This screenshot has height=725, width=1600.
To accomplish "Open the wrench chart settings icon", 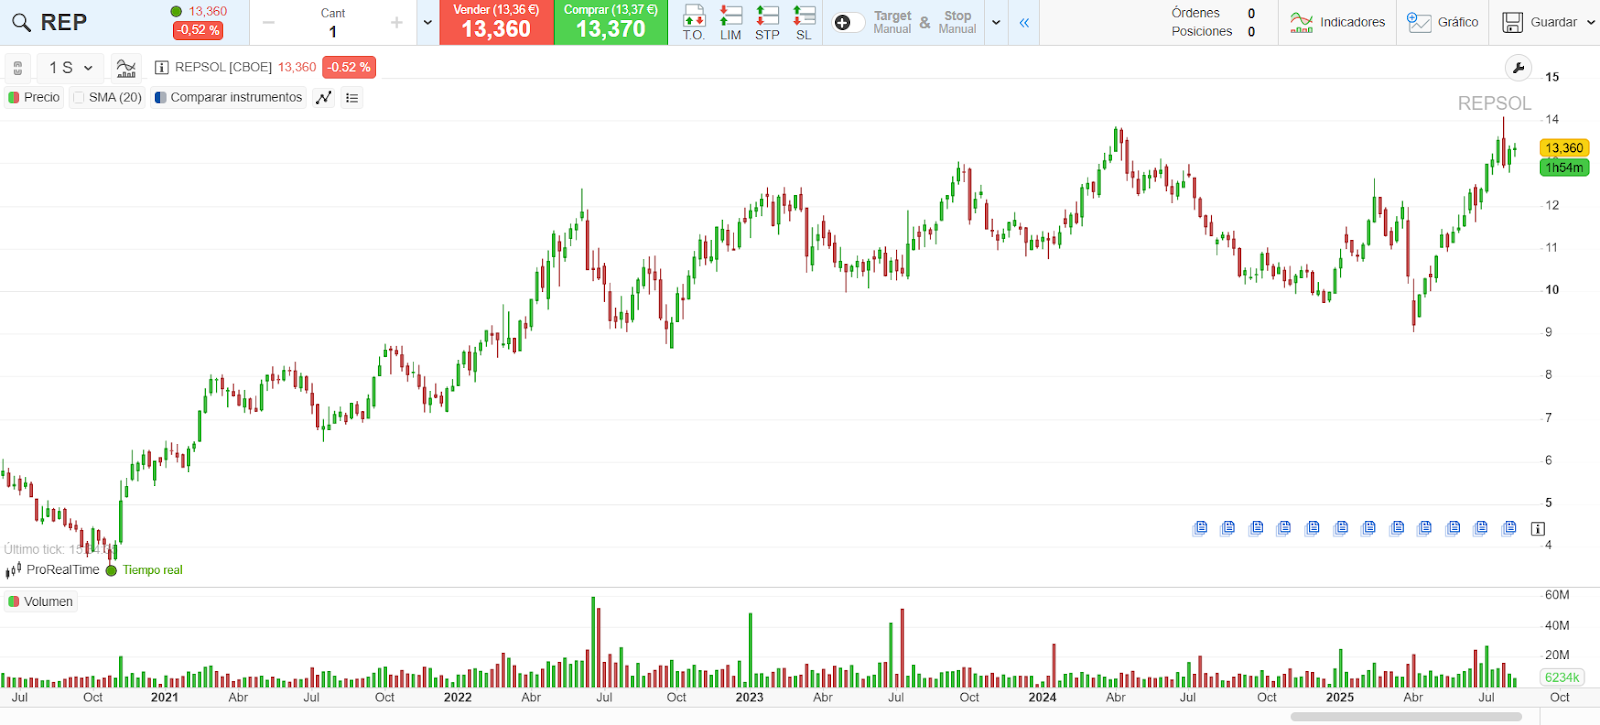I will pyautogui.click(x=1518, y=68).
